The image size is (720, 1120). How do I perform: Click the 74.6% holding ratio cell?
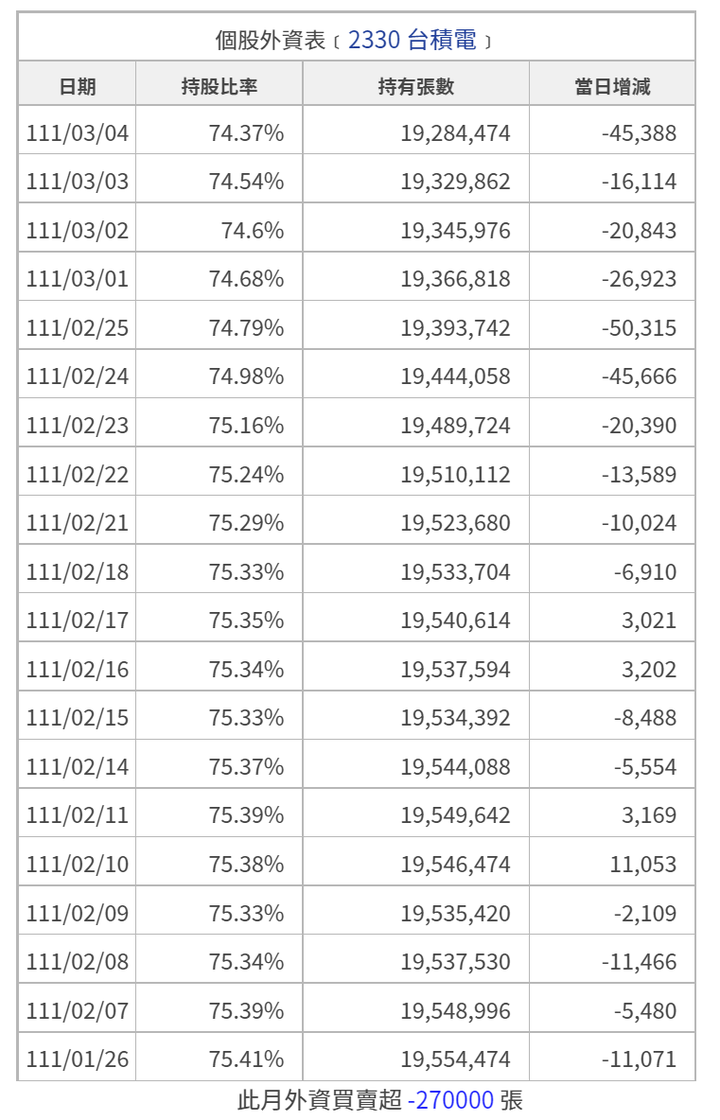(252, 231)
